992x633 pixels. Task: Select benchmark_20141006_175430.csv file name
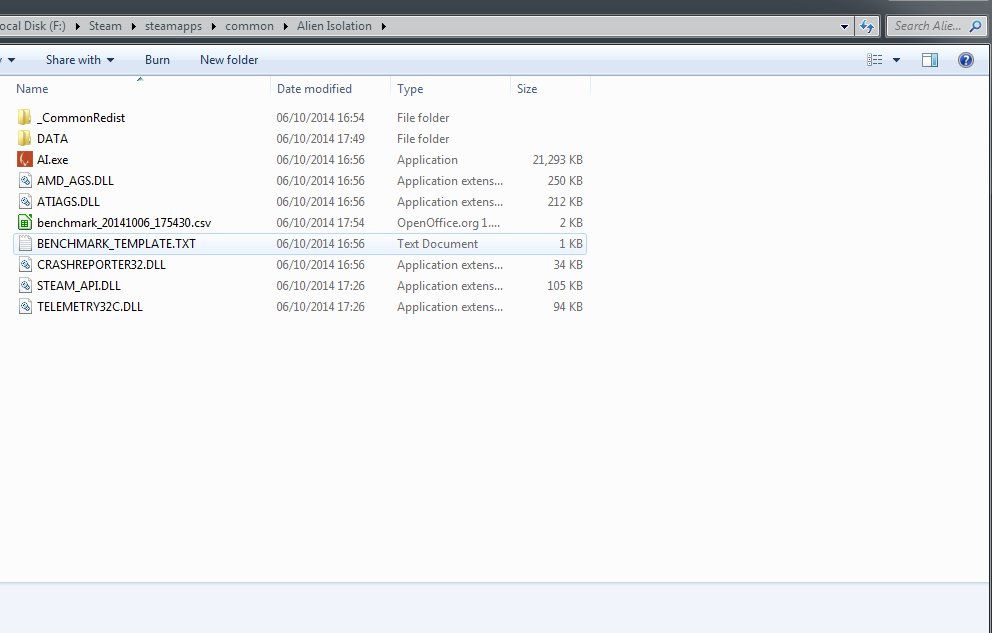click(x=124, y=223)
